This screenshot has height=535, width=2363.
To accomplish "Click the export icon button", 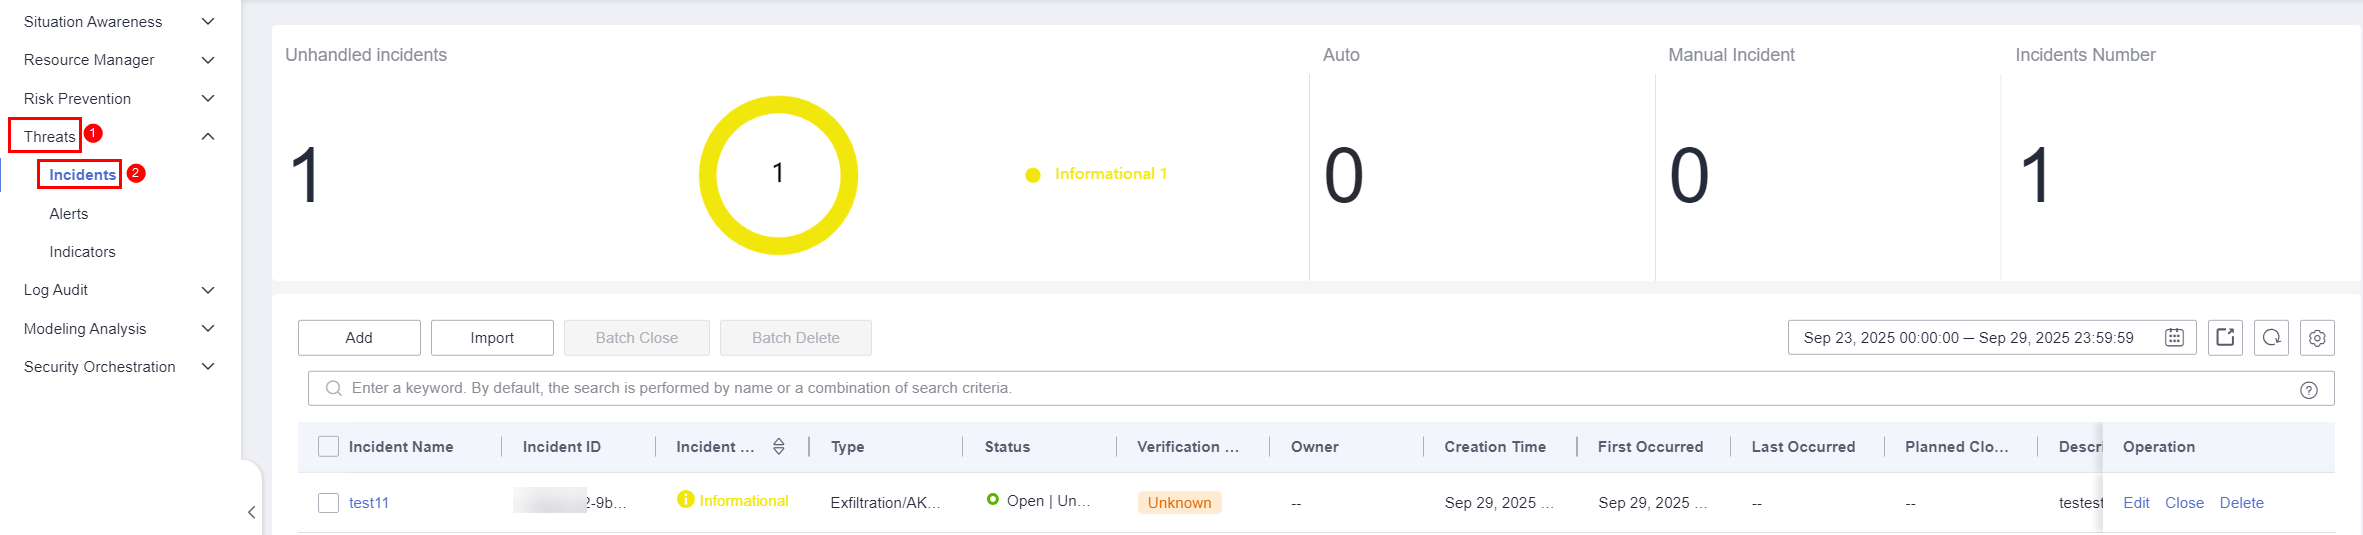I will point(2225,338).
